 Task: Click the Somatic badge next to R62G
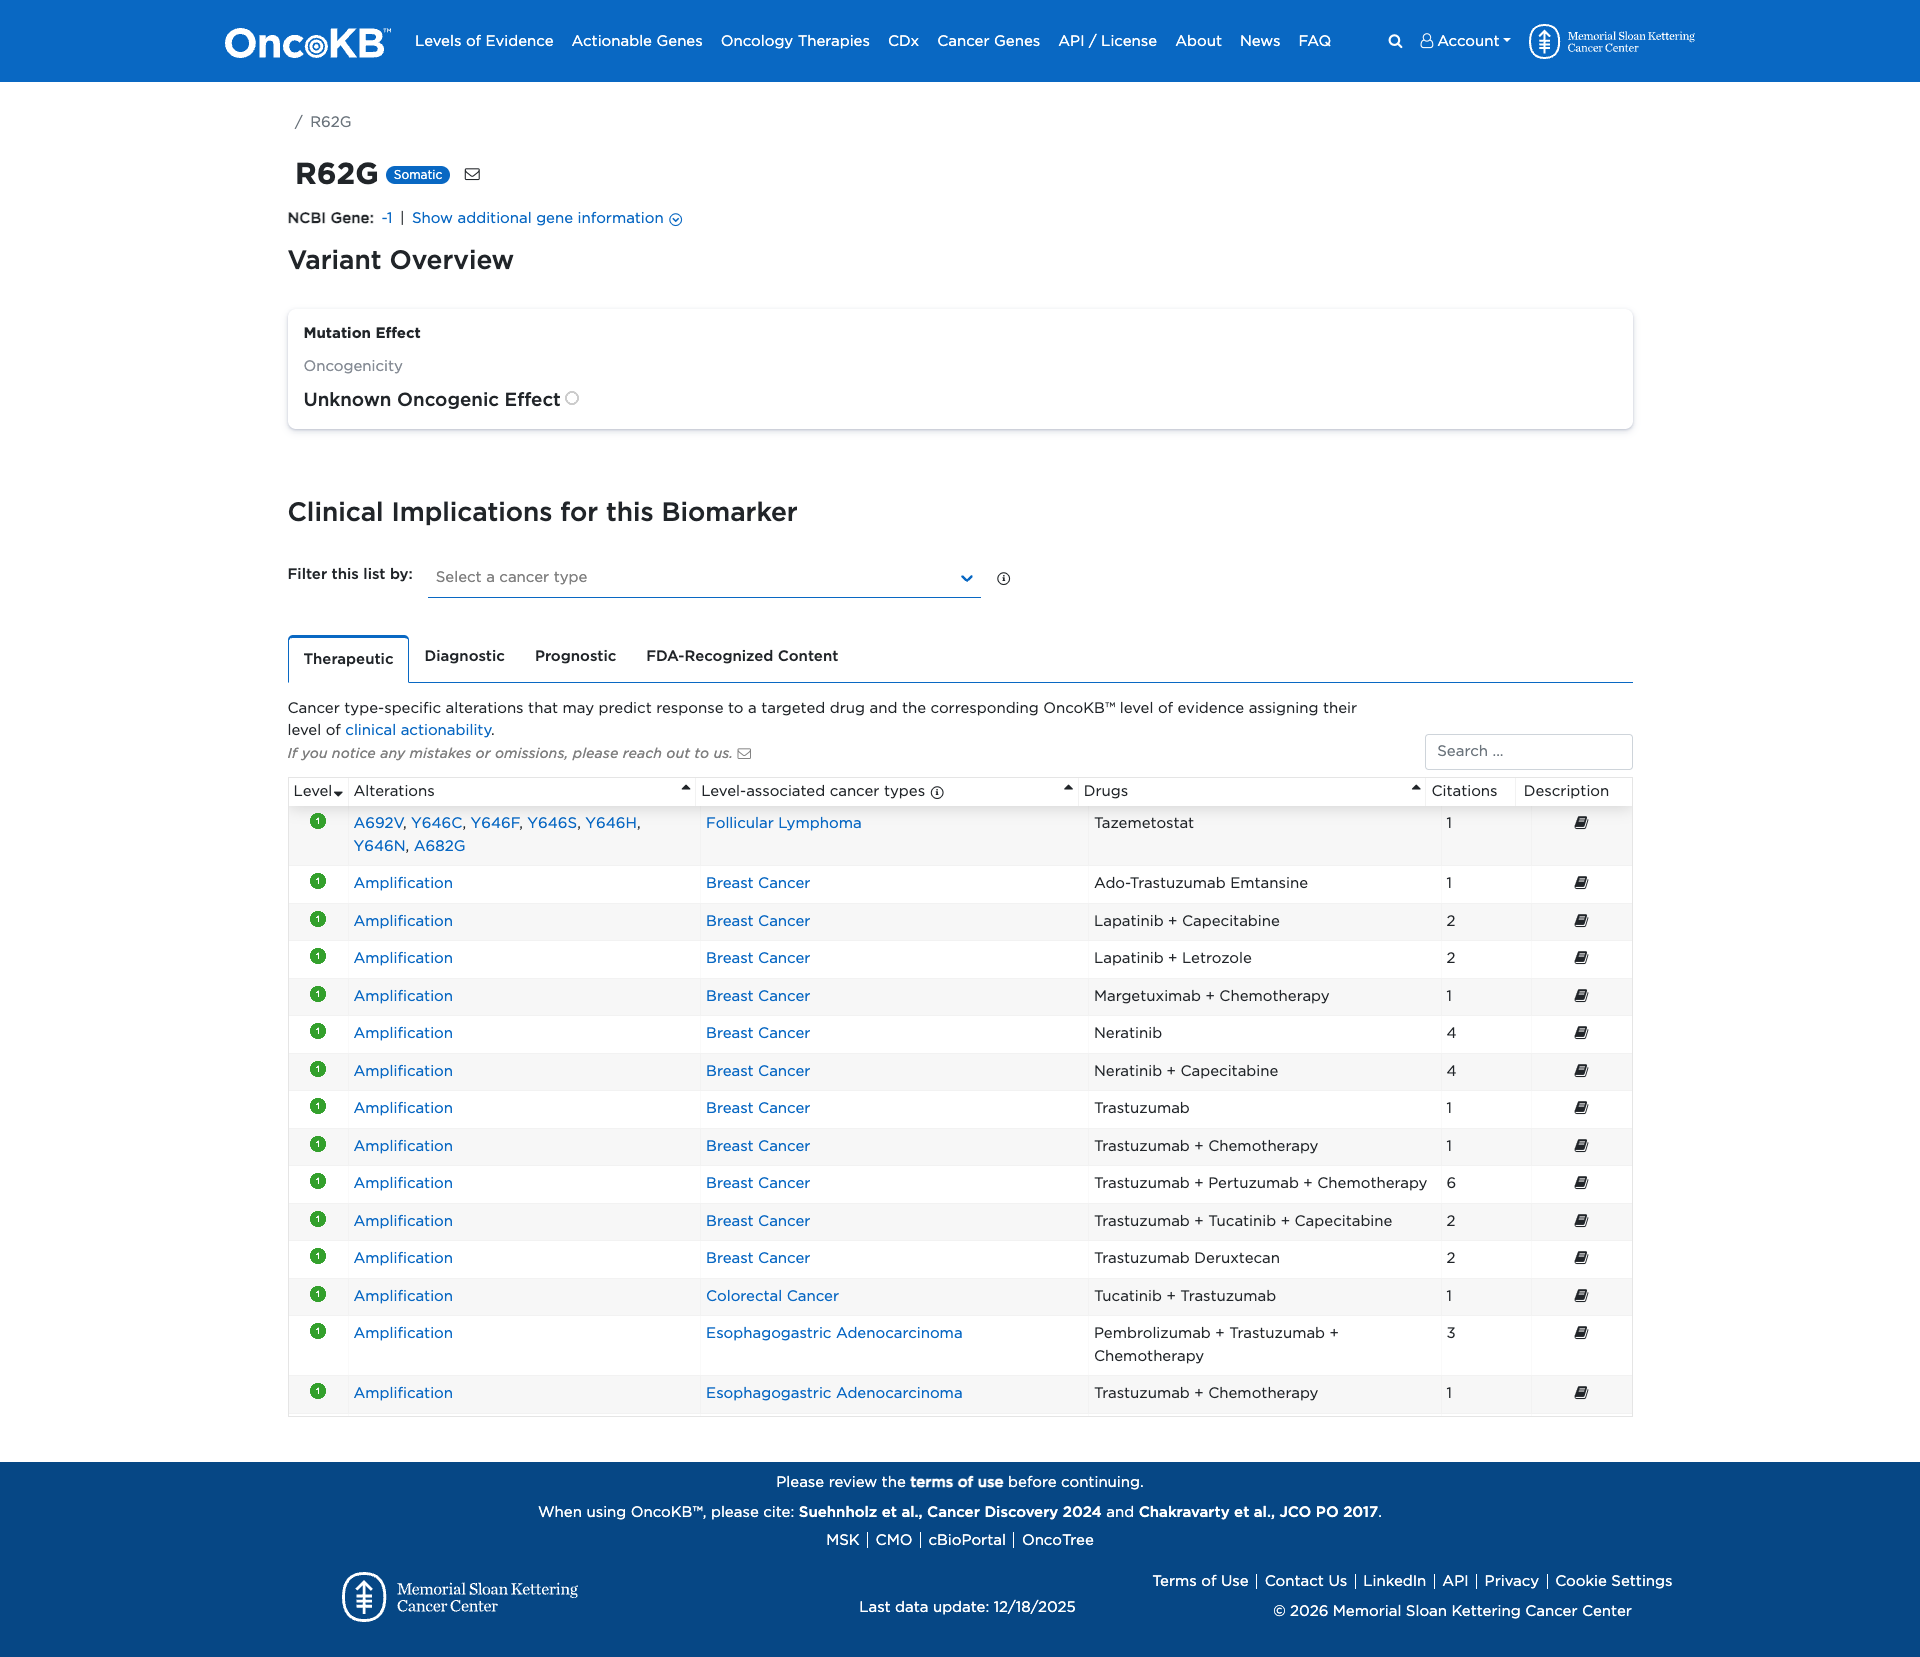pyautogui.click(x=417, y=174)
